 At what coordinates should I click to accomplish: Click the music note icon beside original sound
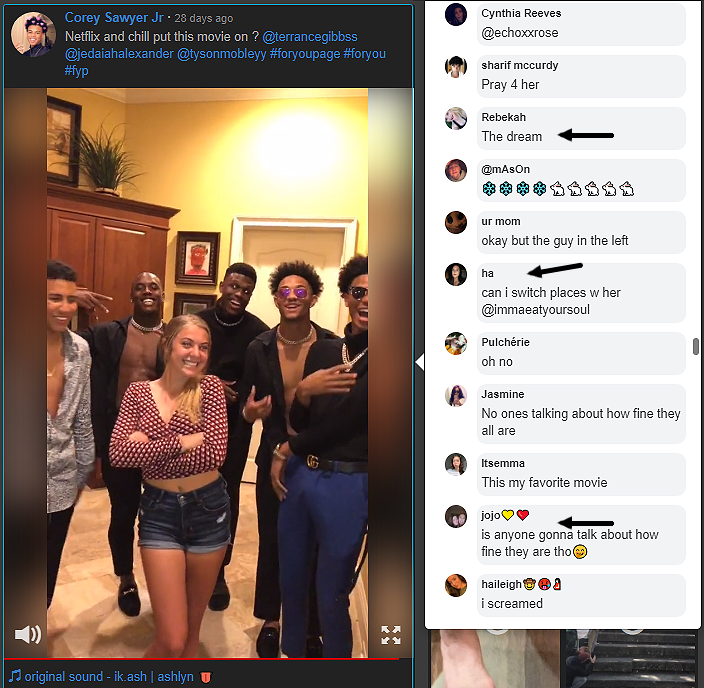15,675
